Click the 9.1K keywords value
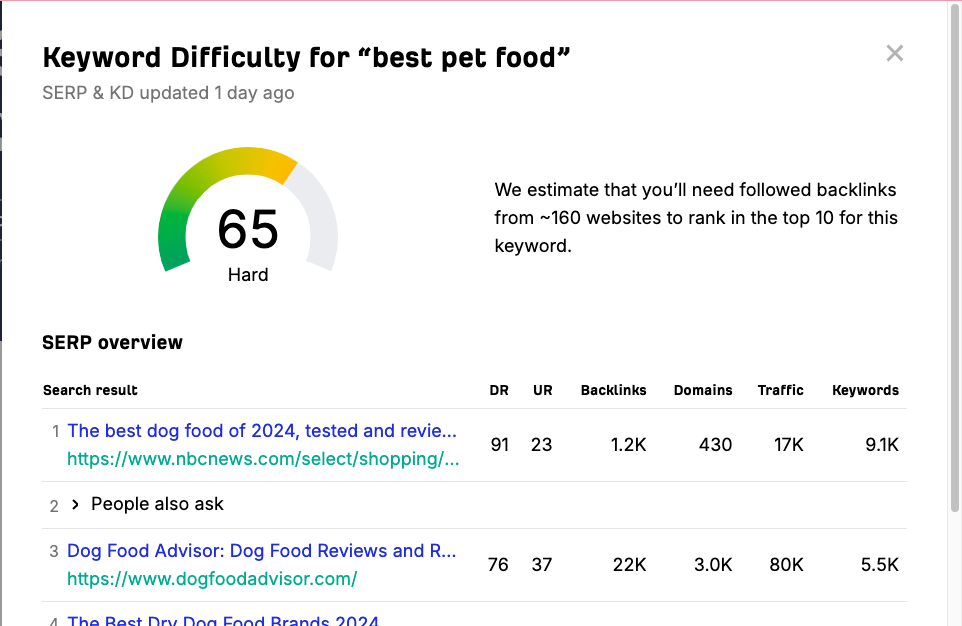 pyautogui.click(x=881, y=444)
